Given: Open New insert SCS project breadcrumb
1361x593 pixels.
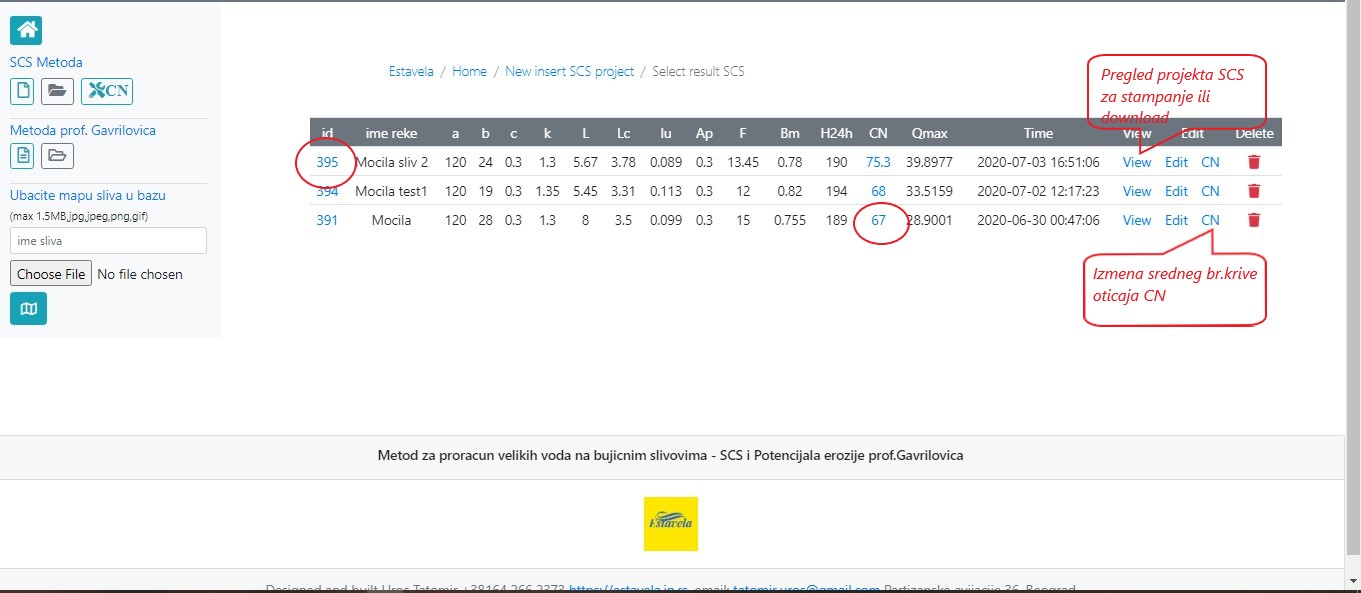Looking at the screenshot, I should [x=569, y=72].
